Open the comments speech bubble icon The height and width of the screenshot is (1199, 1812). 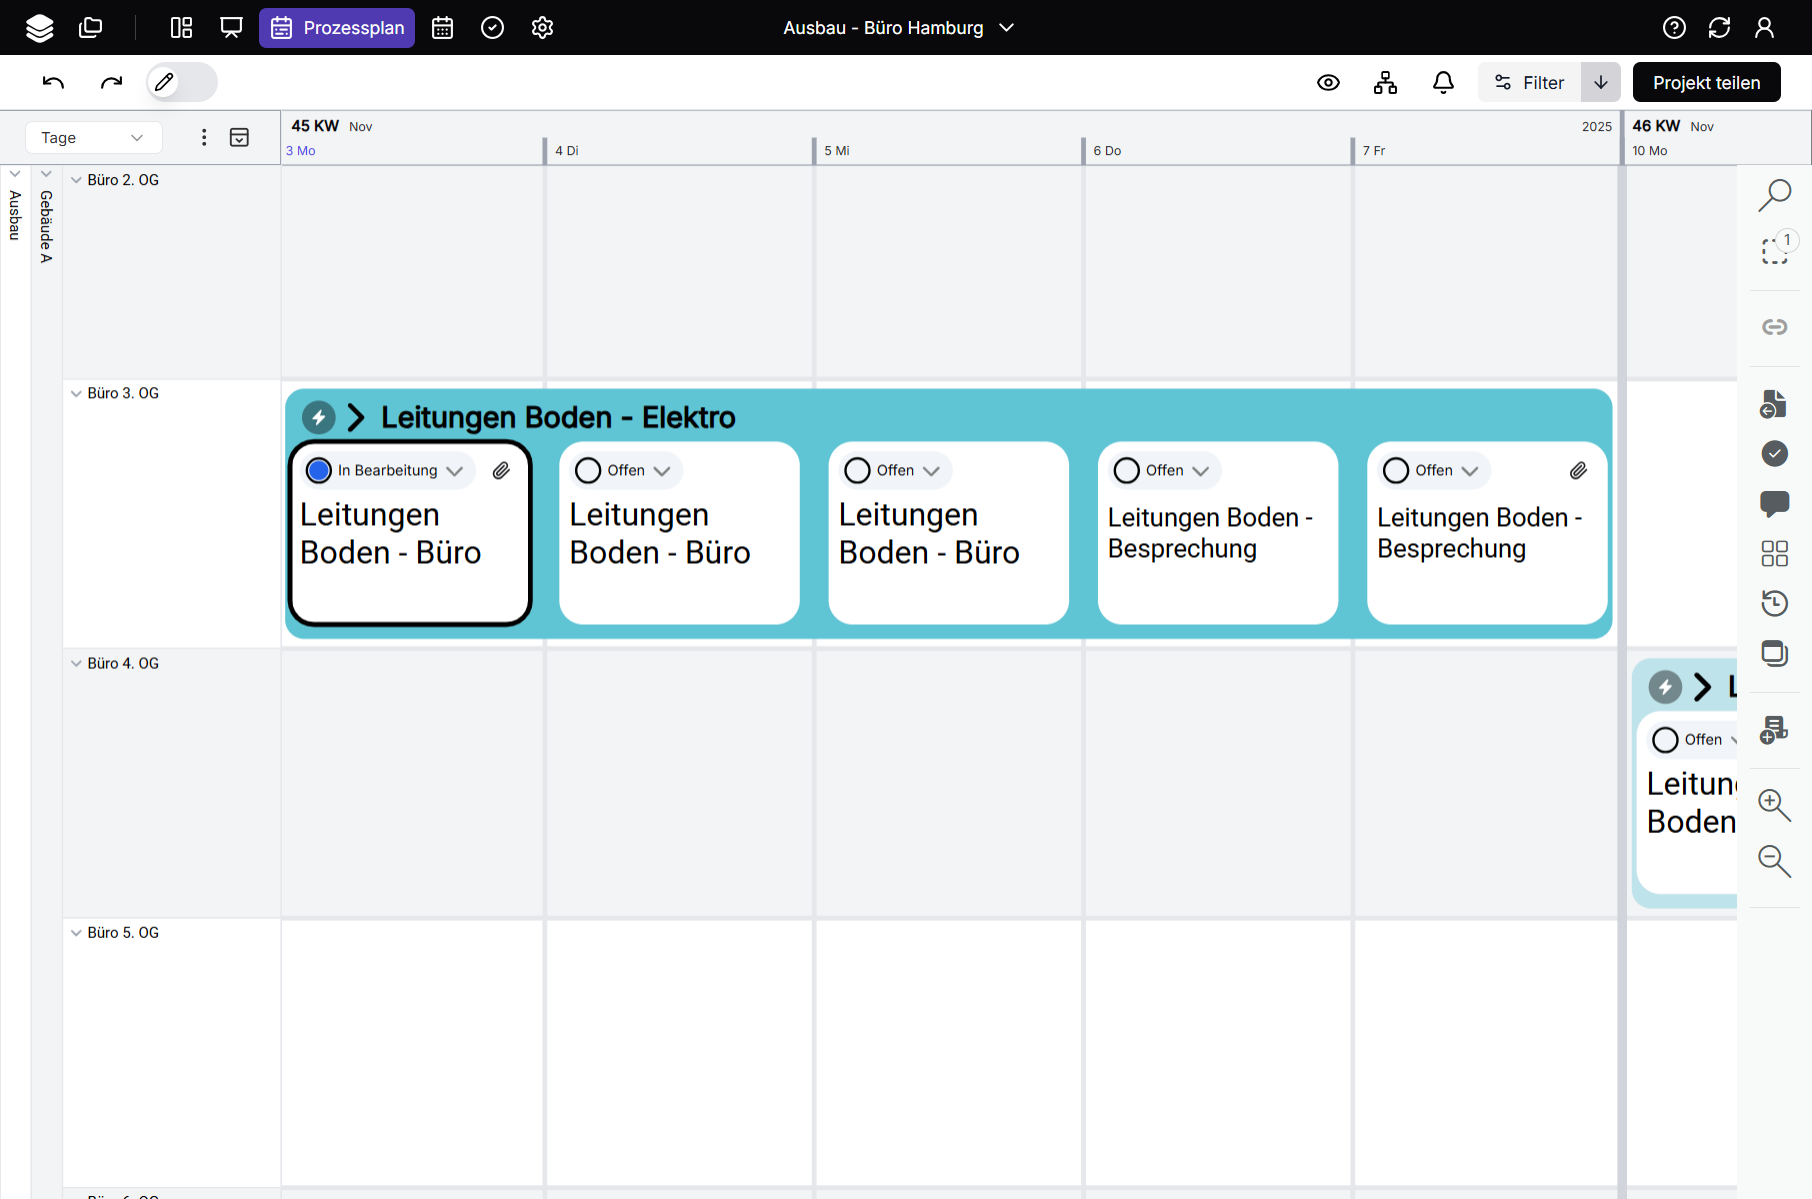tap(1774, 503)
